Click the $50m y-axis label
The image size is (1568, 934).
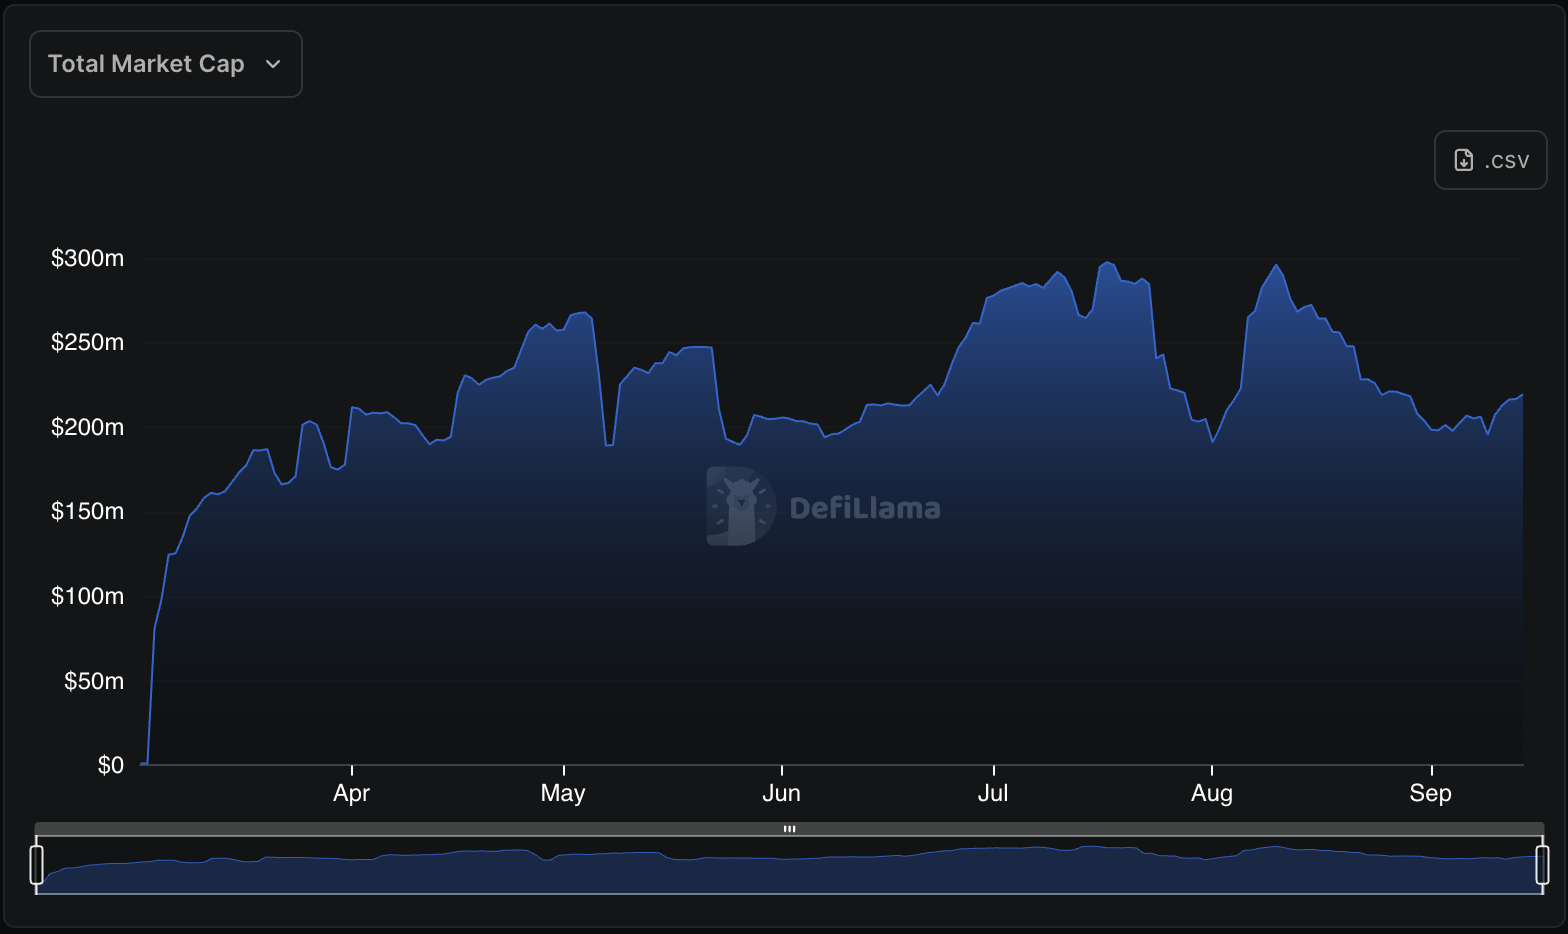94,681
